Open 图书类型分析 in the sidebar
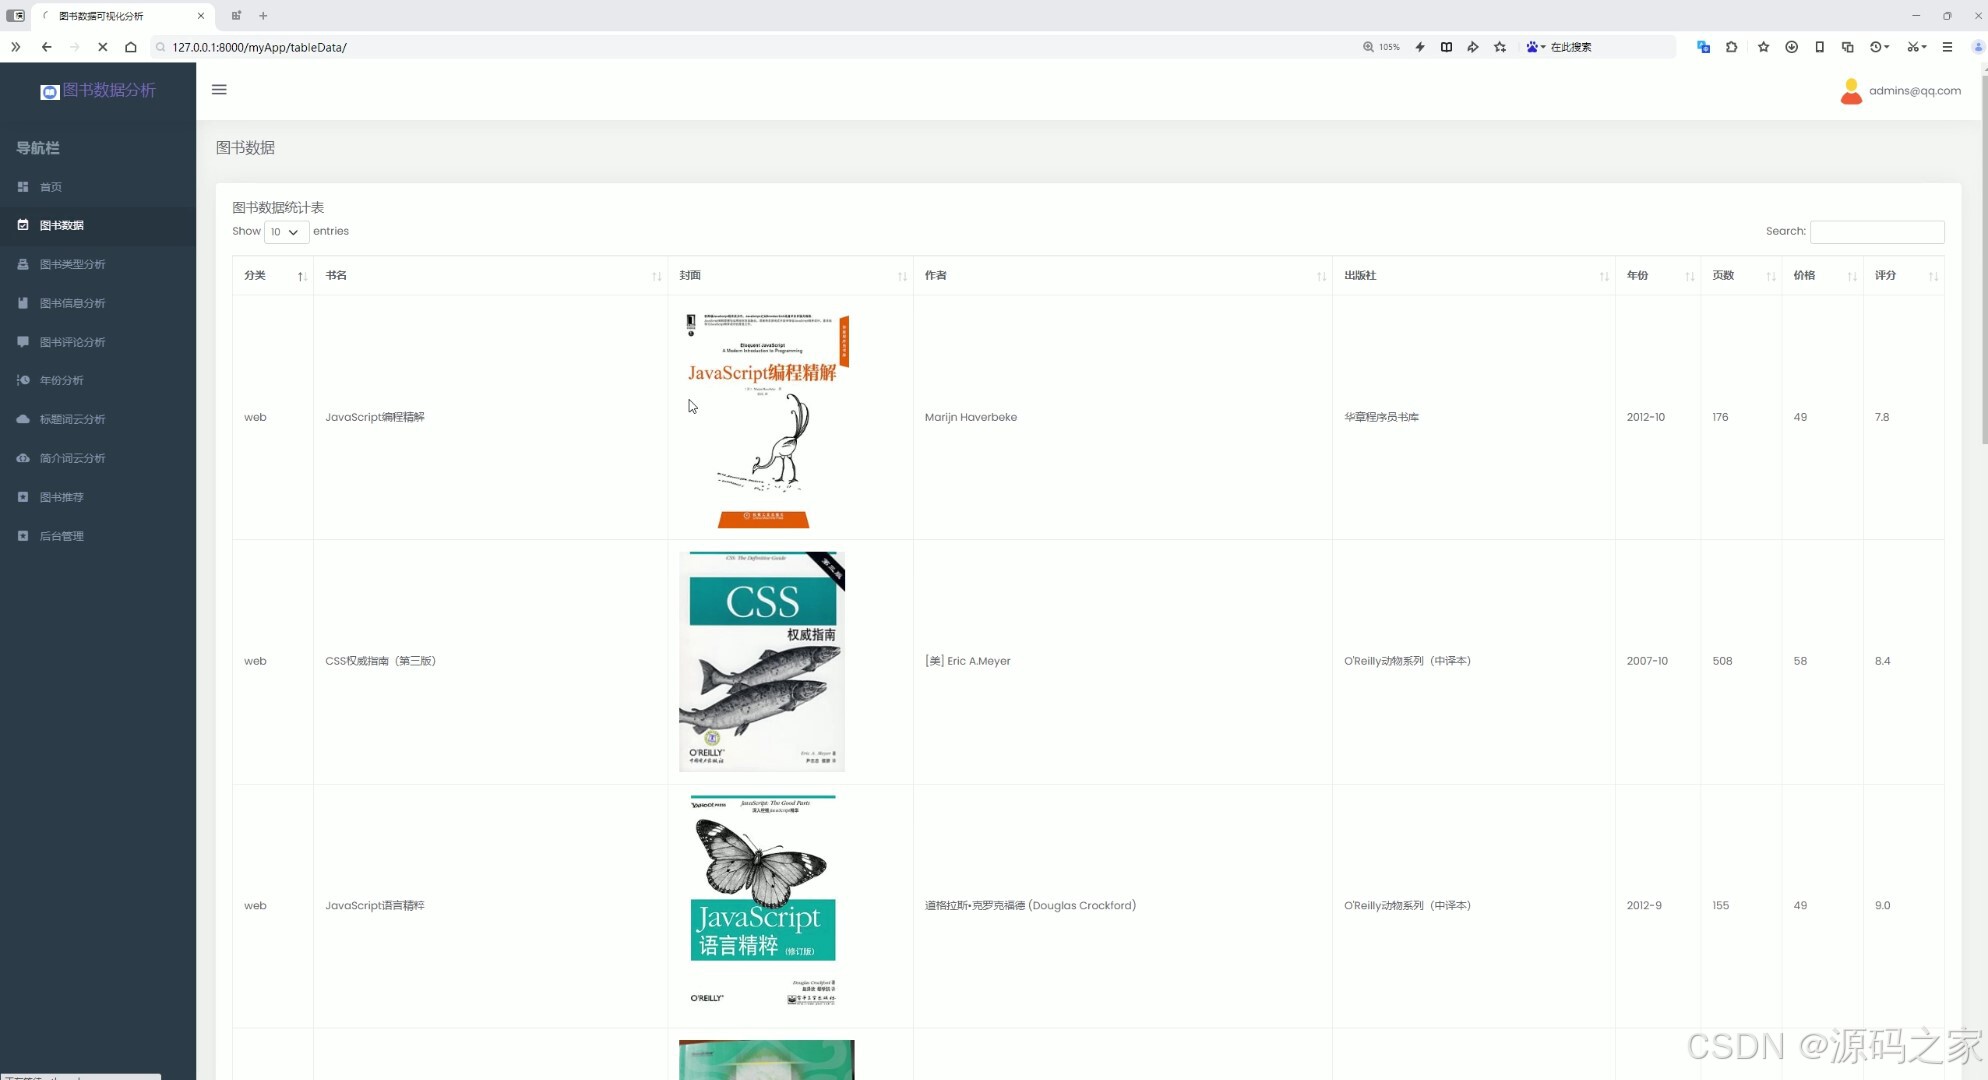 72,264
